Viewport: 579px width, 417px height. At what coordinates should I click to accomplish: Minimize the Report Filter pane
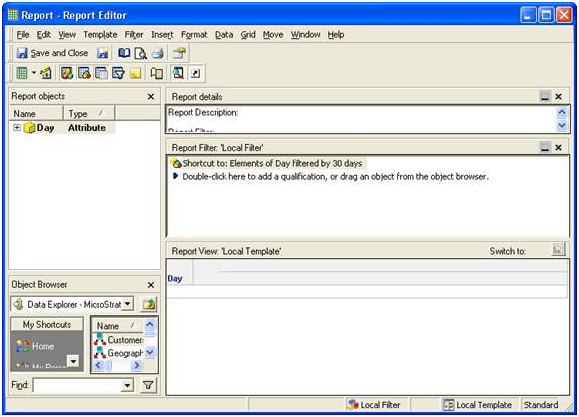[545, 148]
